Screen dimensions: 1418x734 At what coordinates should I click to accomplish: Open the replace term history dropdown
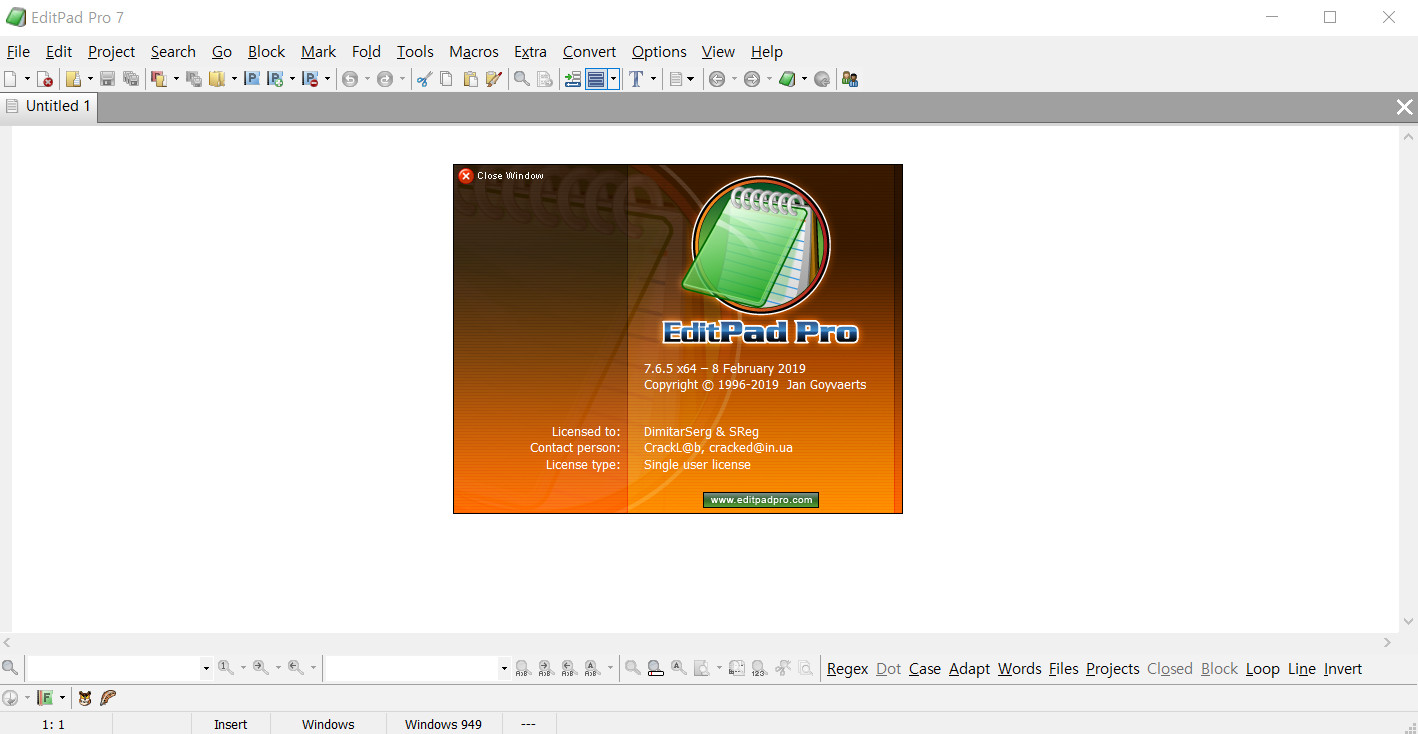(x=504, y=668)
